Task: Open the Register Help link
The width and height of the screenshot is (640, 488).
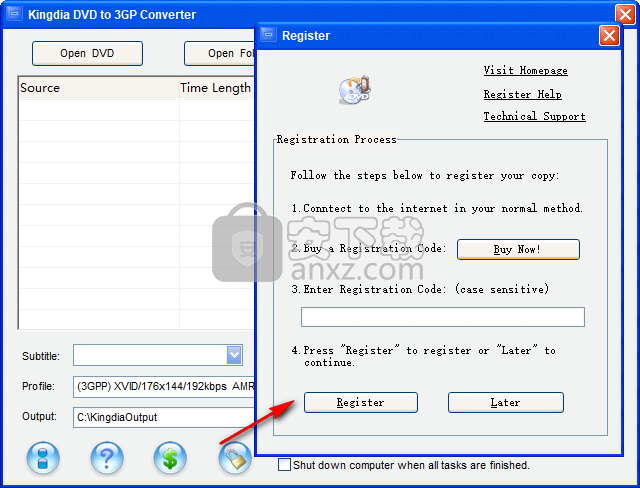Action: (522, 94)
